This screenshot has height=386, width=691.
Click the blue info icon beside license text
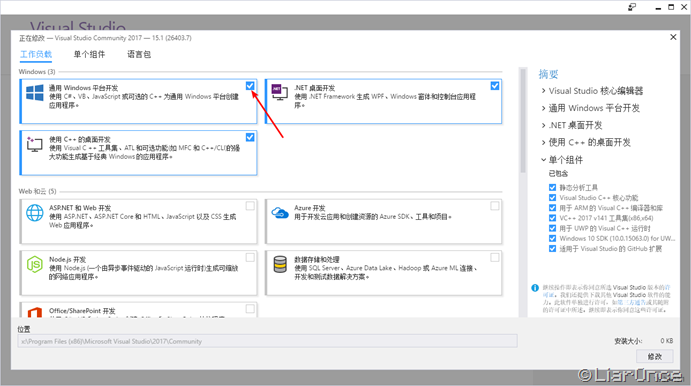pos(535,288)
